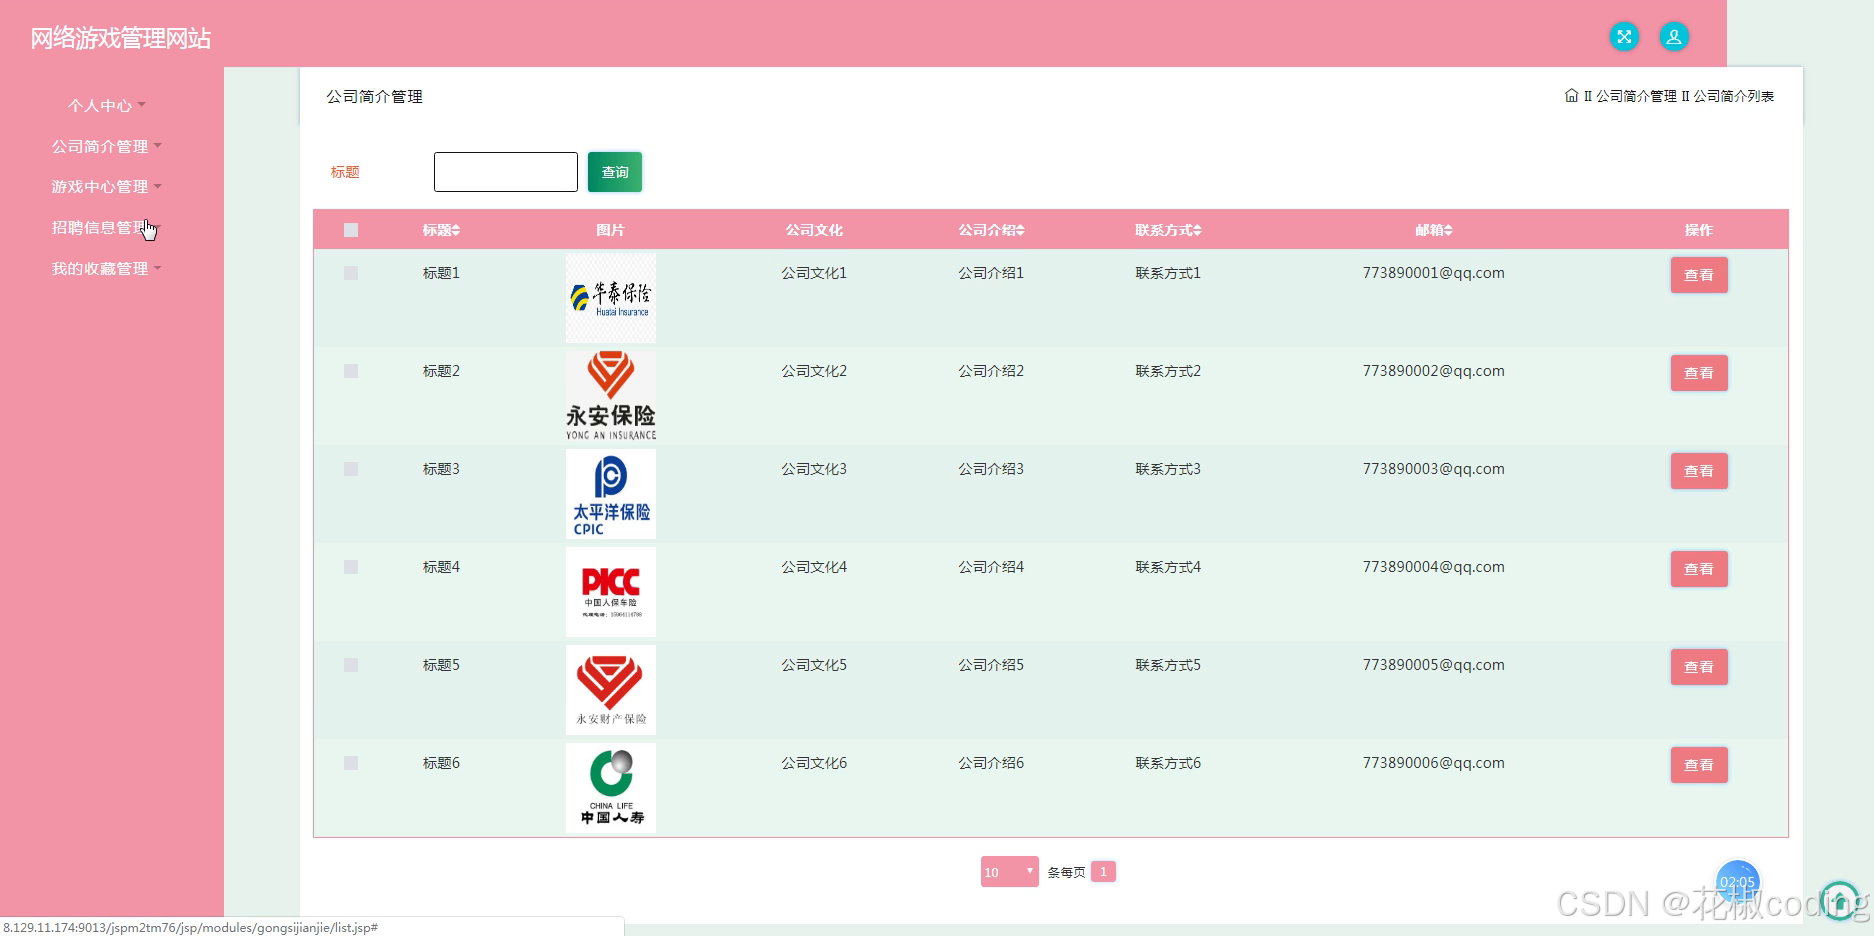
Task: Open the 永安保险 logo thumbnail in row 2
Action: (611, 396)
